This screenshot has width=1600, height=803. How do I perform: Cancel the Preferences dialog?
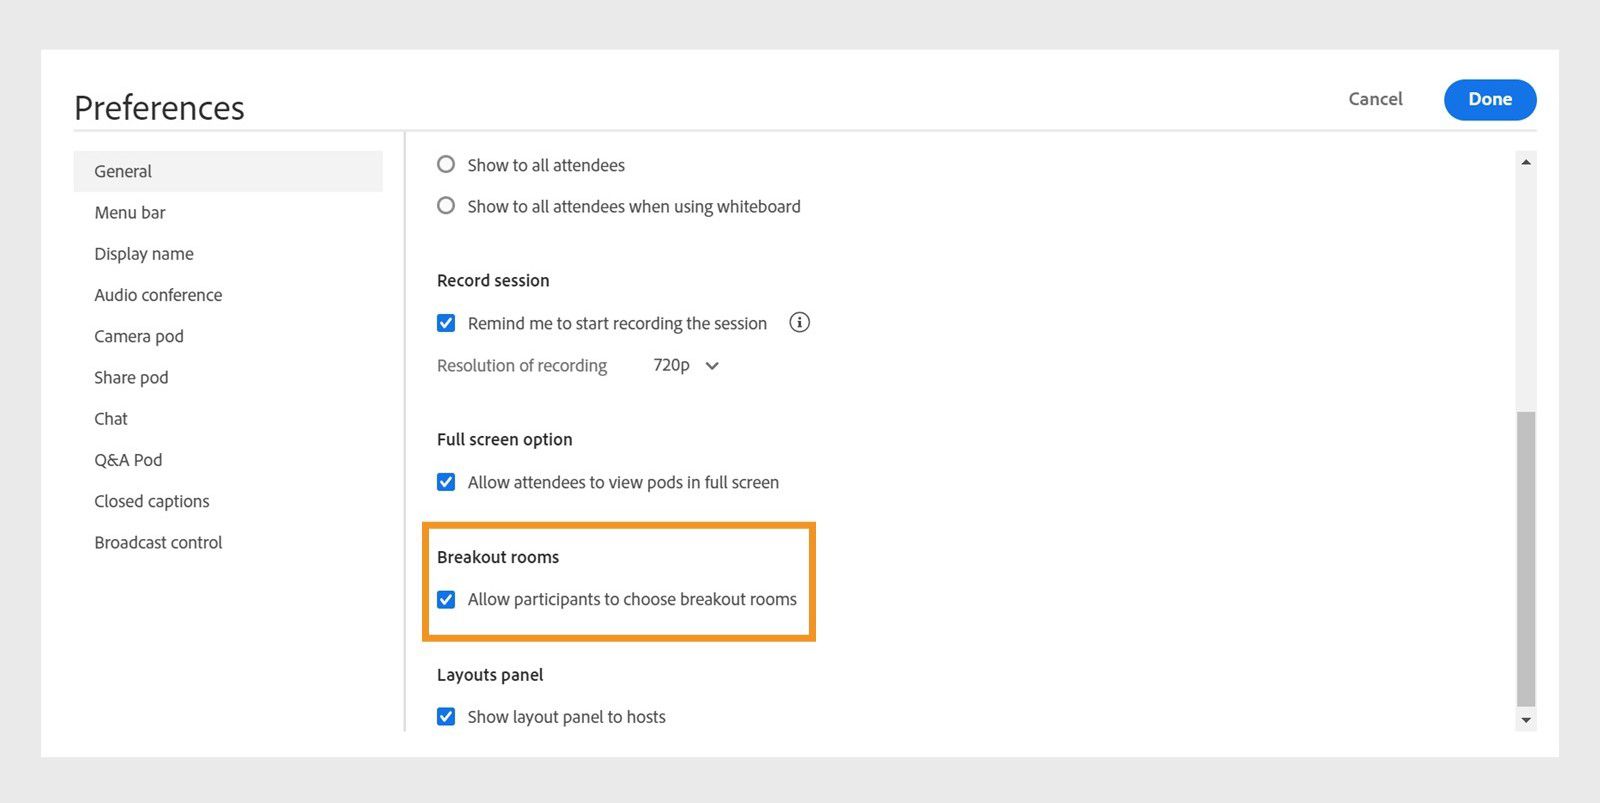1375,99
